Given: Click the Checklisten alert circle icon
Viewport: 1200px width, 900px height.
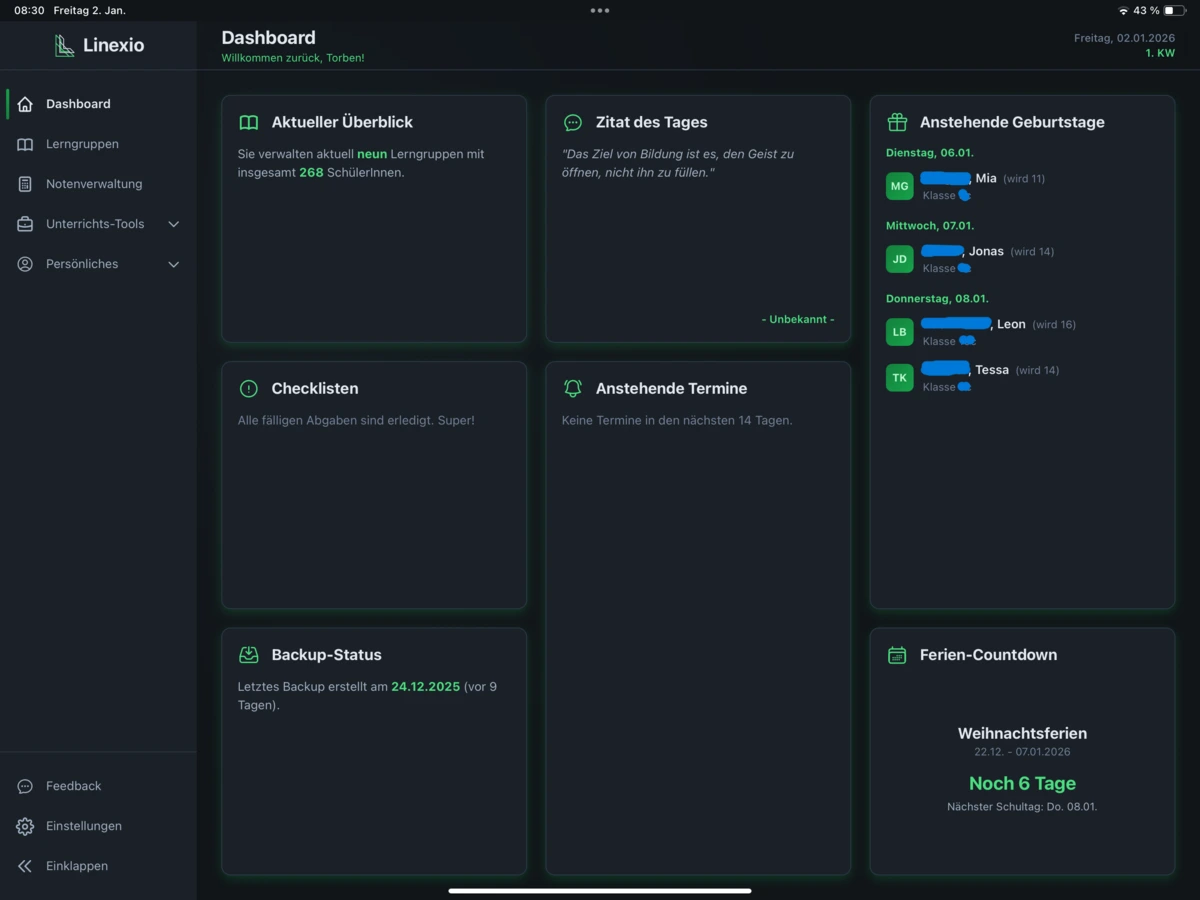Looking at the screenshot, I should (249, 388).
